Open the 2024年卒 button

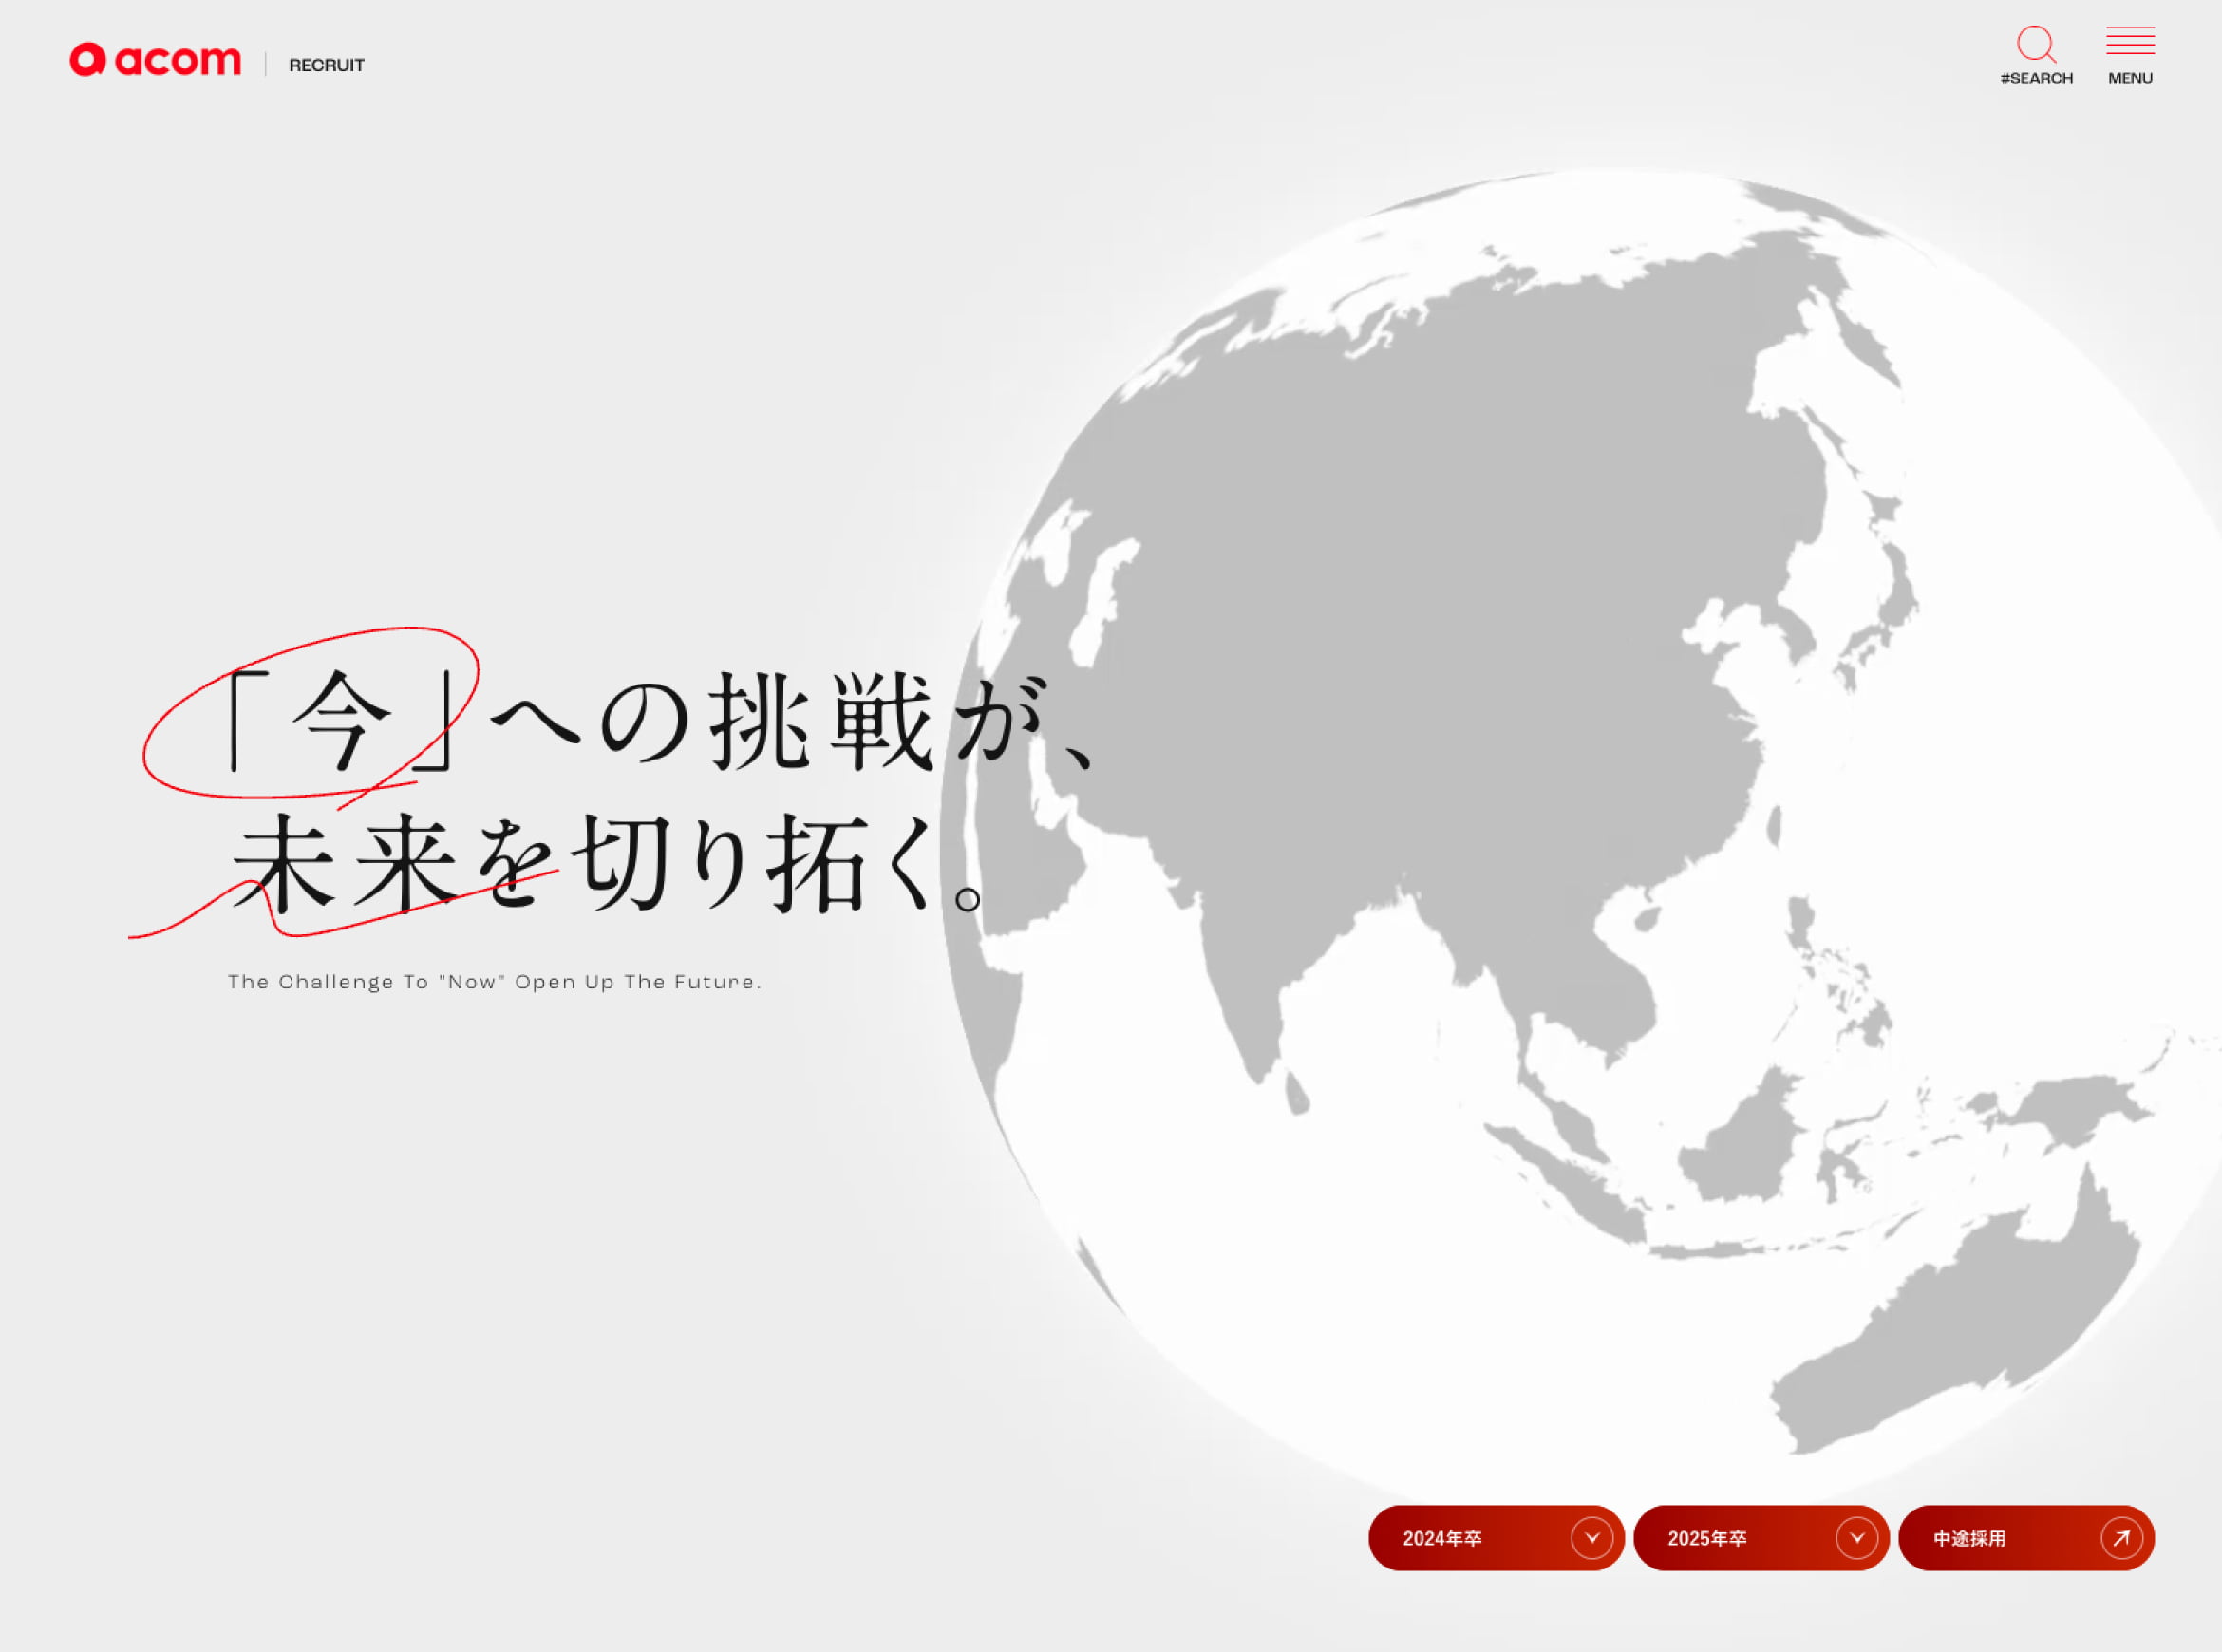pos(1496,1538)
